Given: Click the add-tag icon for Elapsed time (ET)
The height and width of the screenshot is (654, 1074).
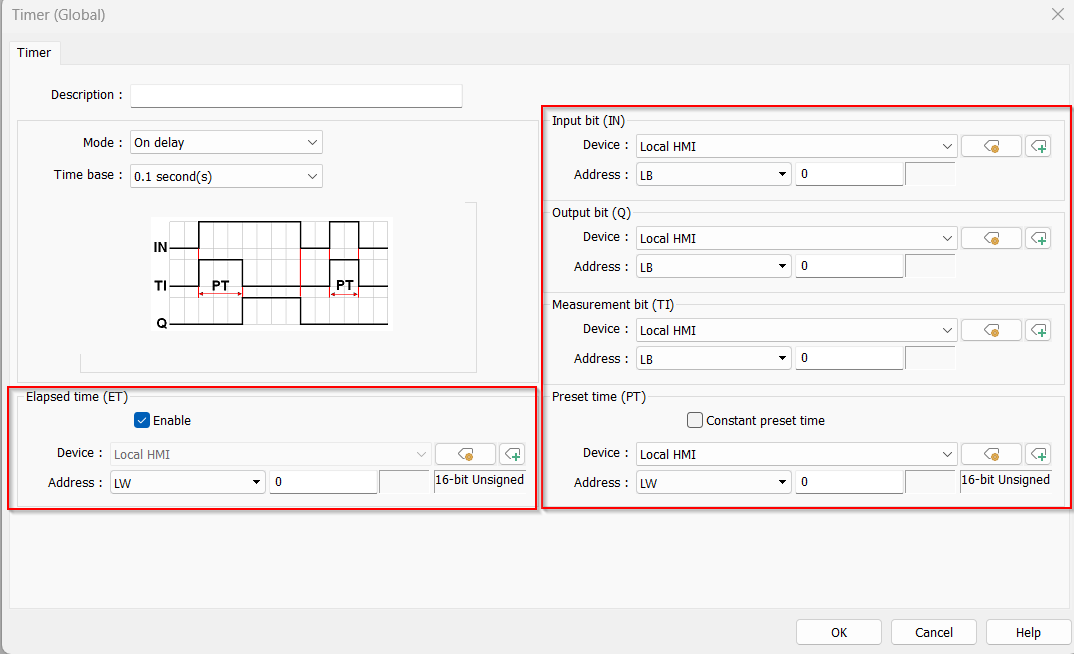Looking at the screenshot, I should tap(512, 454).
